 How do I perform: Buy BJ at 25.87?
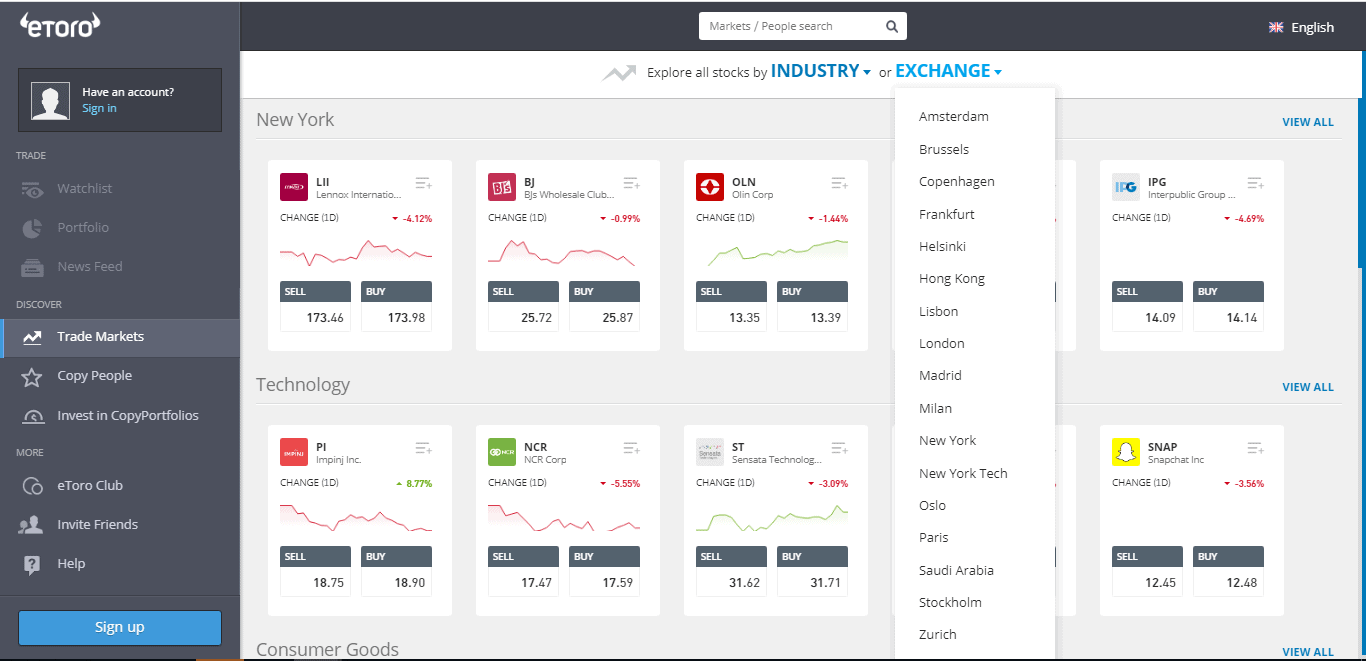[x=605, y=306]
